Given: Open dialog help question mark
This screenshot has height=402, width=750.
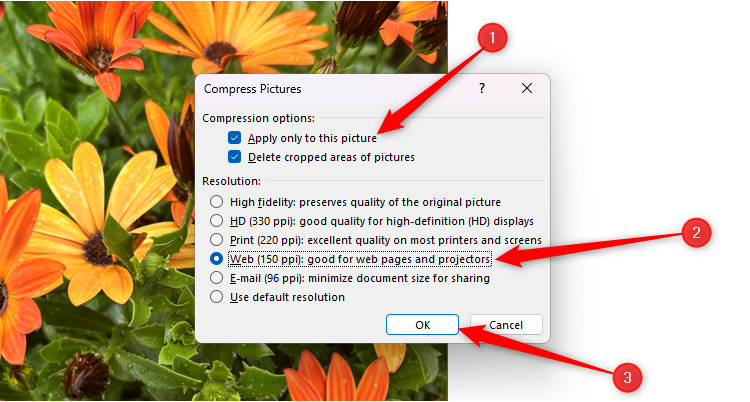Looking at the screenshot, I should pyautogui.click(x=482, y=88).
